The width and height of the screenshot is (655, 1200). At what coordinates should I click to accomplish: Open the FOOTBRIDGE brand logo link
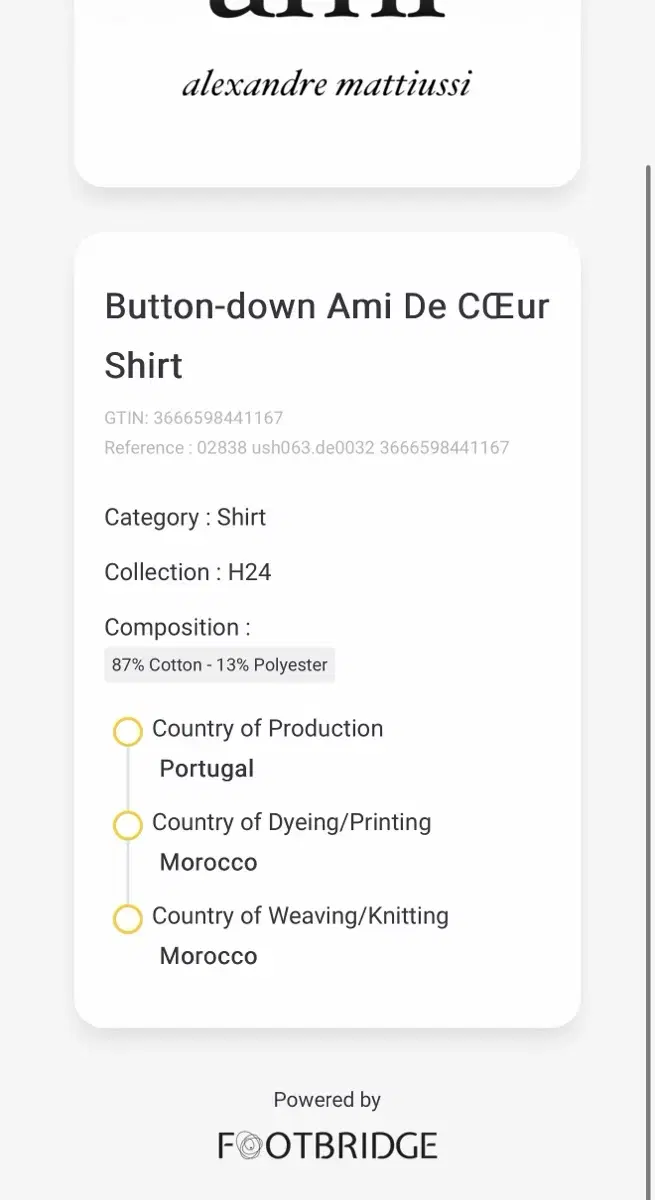pos(328,1145)
